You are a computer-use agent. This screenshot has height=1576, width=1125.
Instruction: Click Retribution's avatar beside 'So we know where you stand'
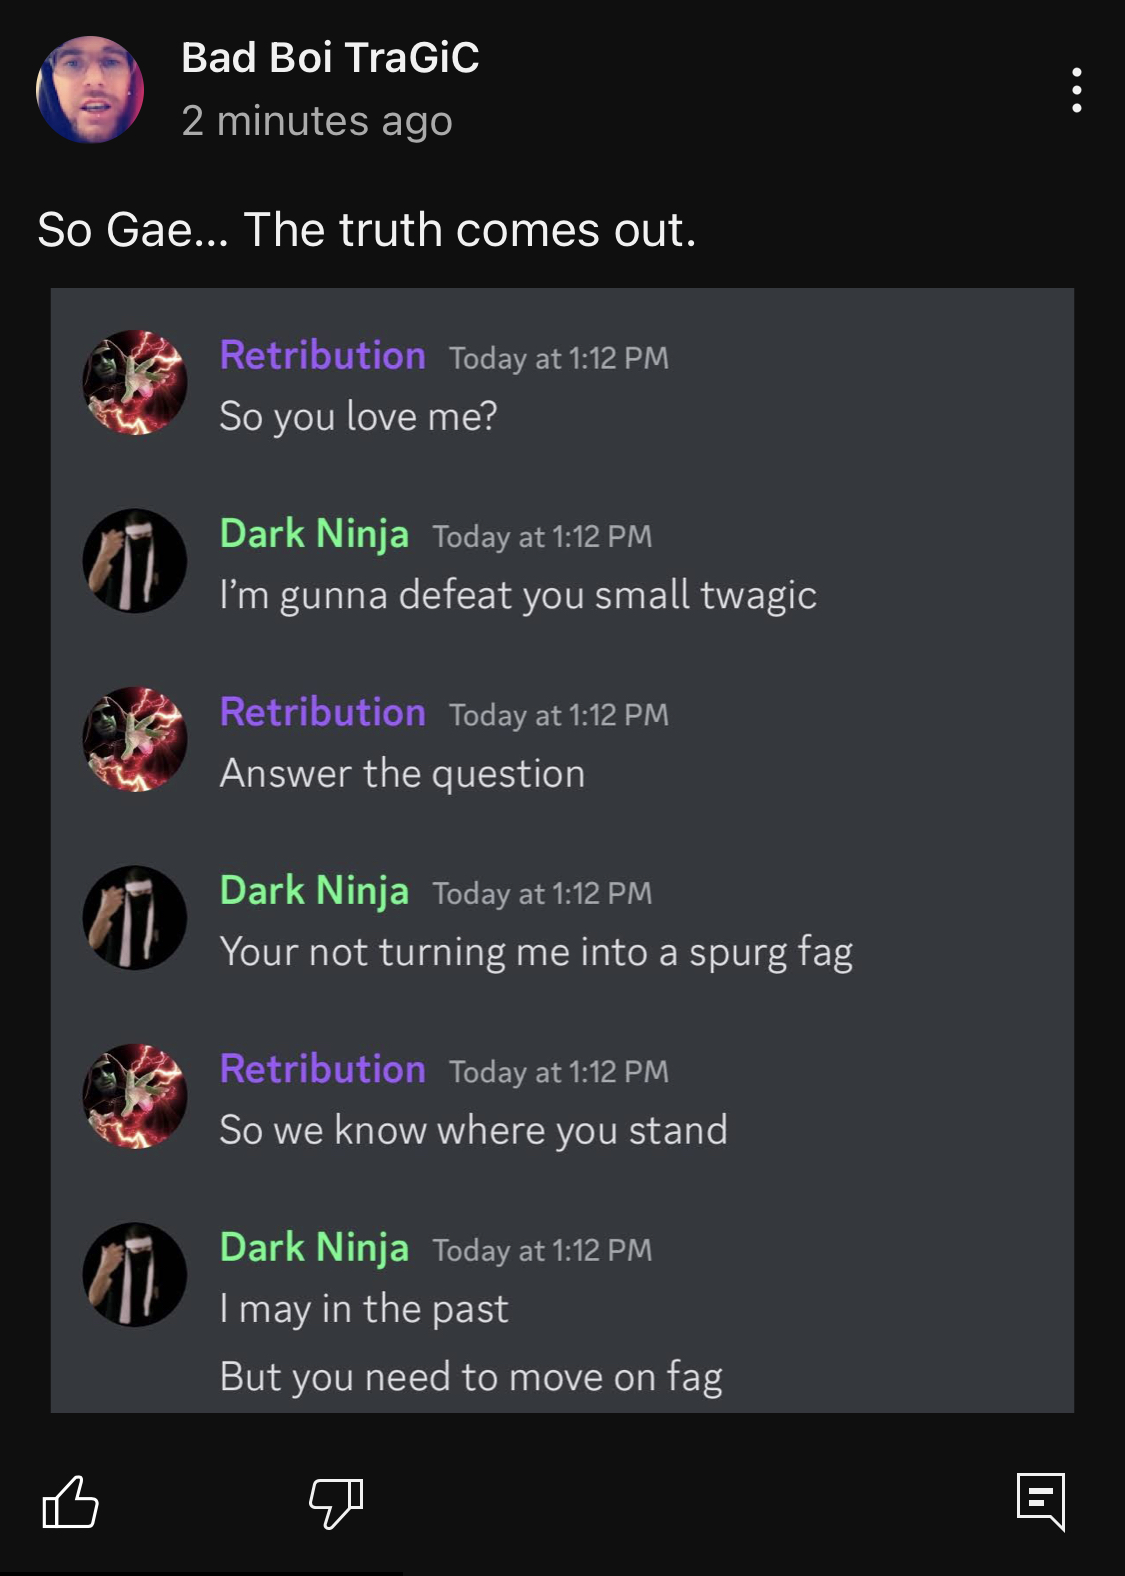[x=134, y=1096]
